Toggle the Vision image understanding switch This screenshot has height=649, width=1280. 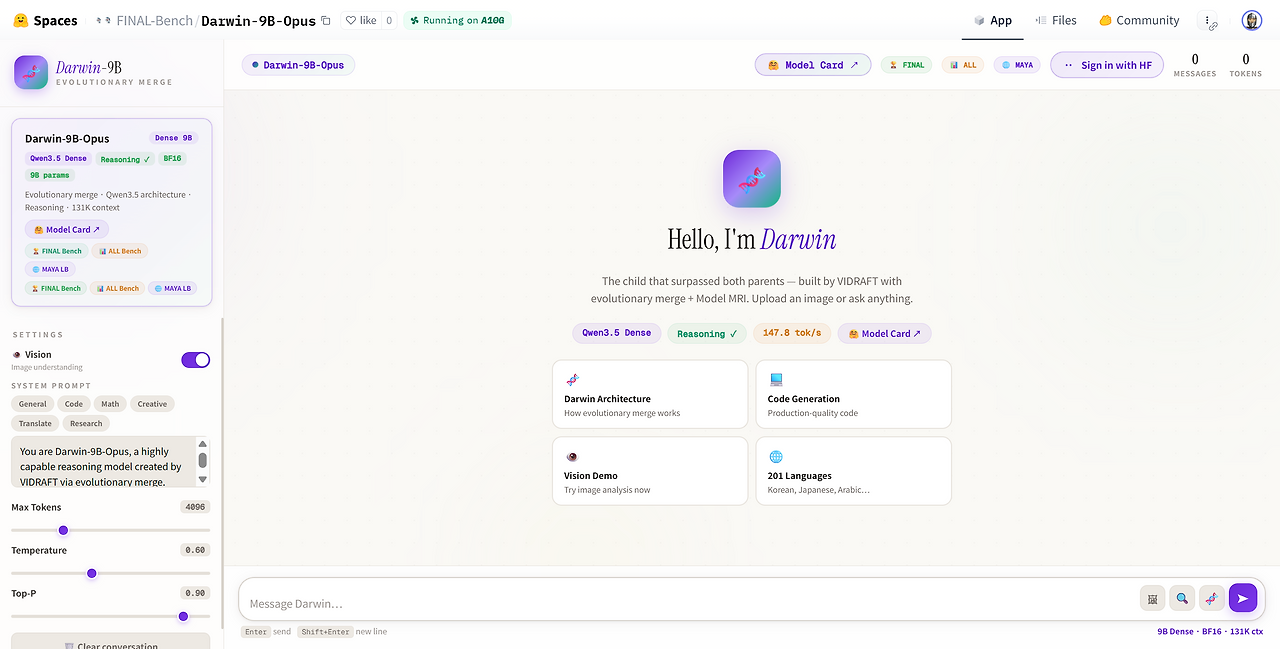point(195,360)
